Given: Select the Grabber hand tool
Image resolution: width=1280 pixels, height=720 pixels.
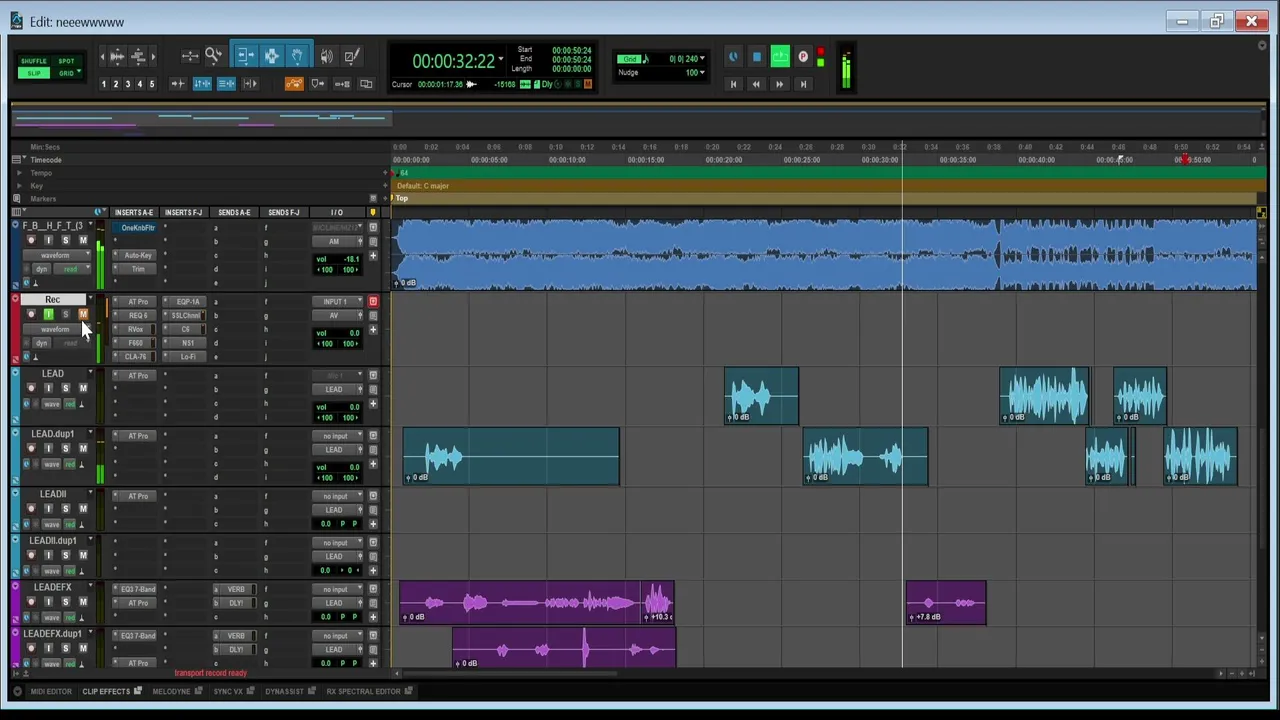Looking at the screenshot, I should [297, 57].
